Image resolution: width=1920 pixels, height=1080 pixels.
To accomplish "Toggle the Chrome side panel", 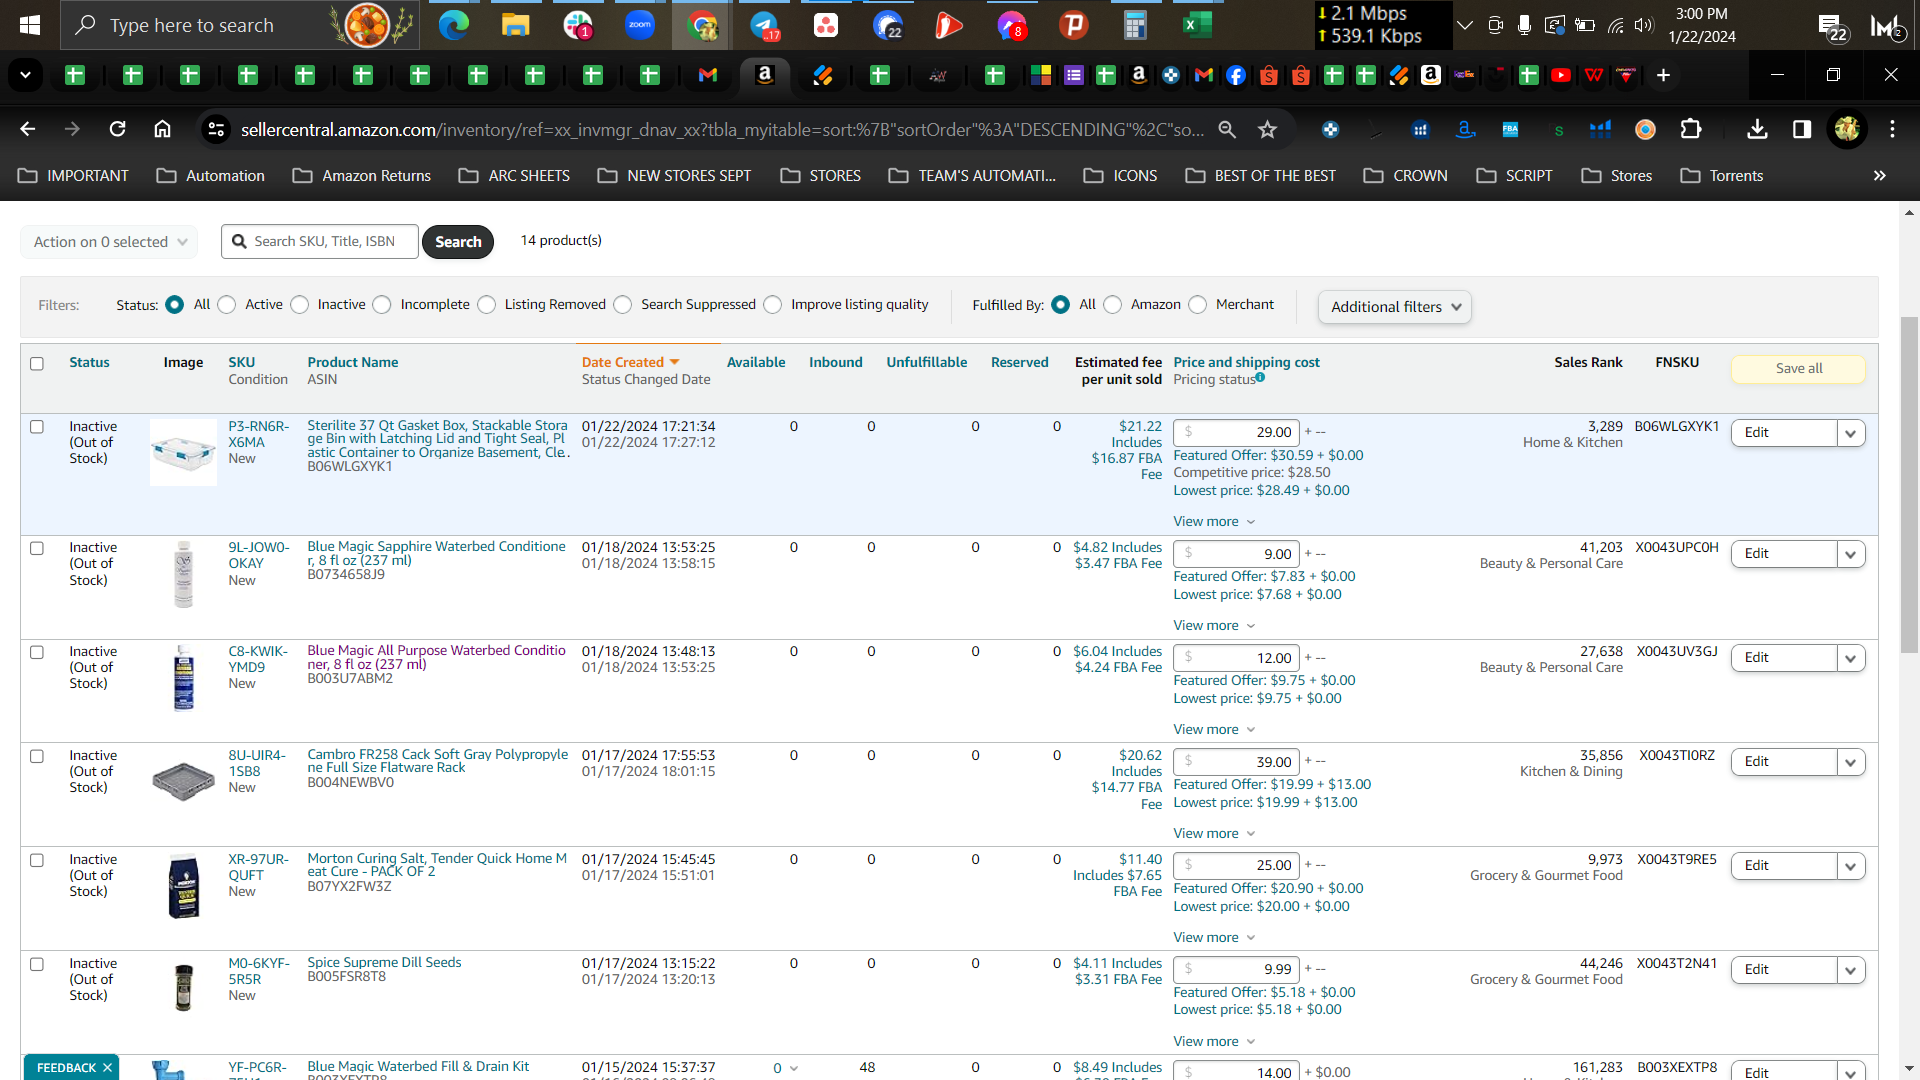I will pyautogui.click(x=1802, y=129).
